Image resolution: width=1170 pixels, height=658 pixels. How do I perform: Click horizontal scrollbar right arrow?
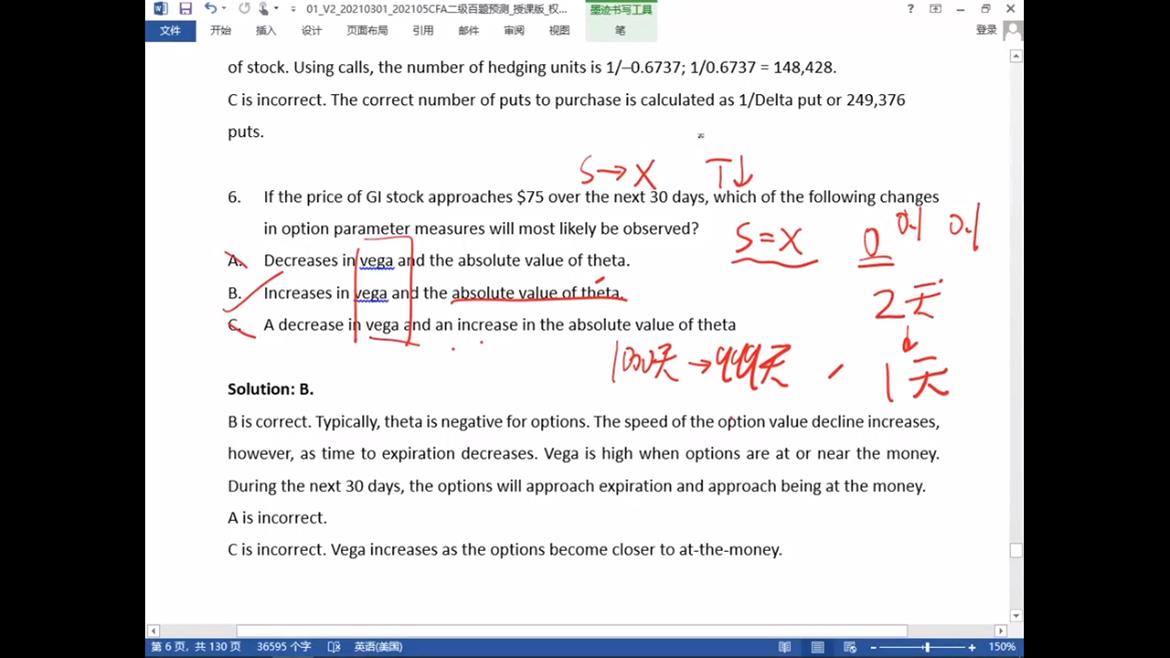(x=1001, y=631)
